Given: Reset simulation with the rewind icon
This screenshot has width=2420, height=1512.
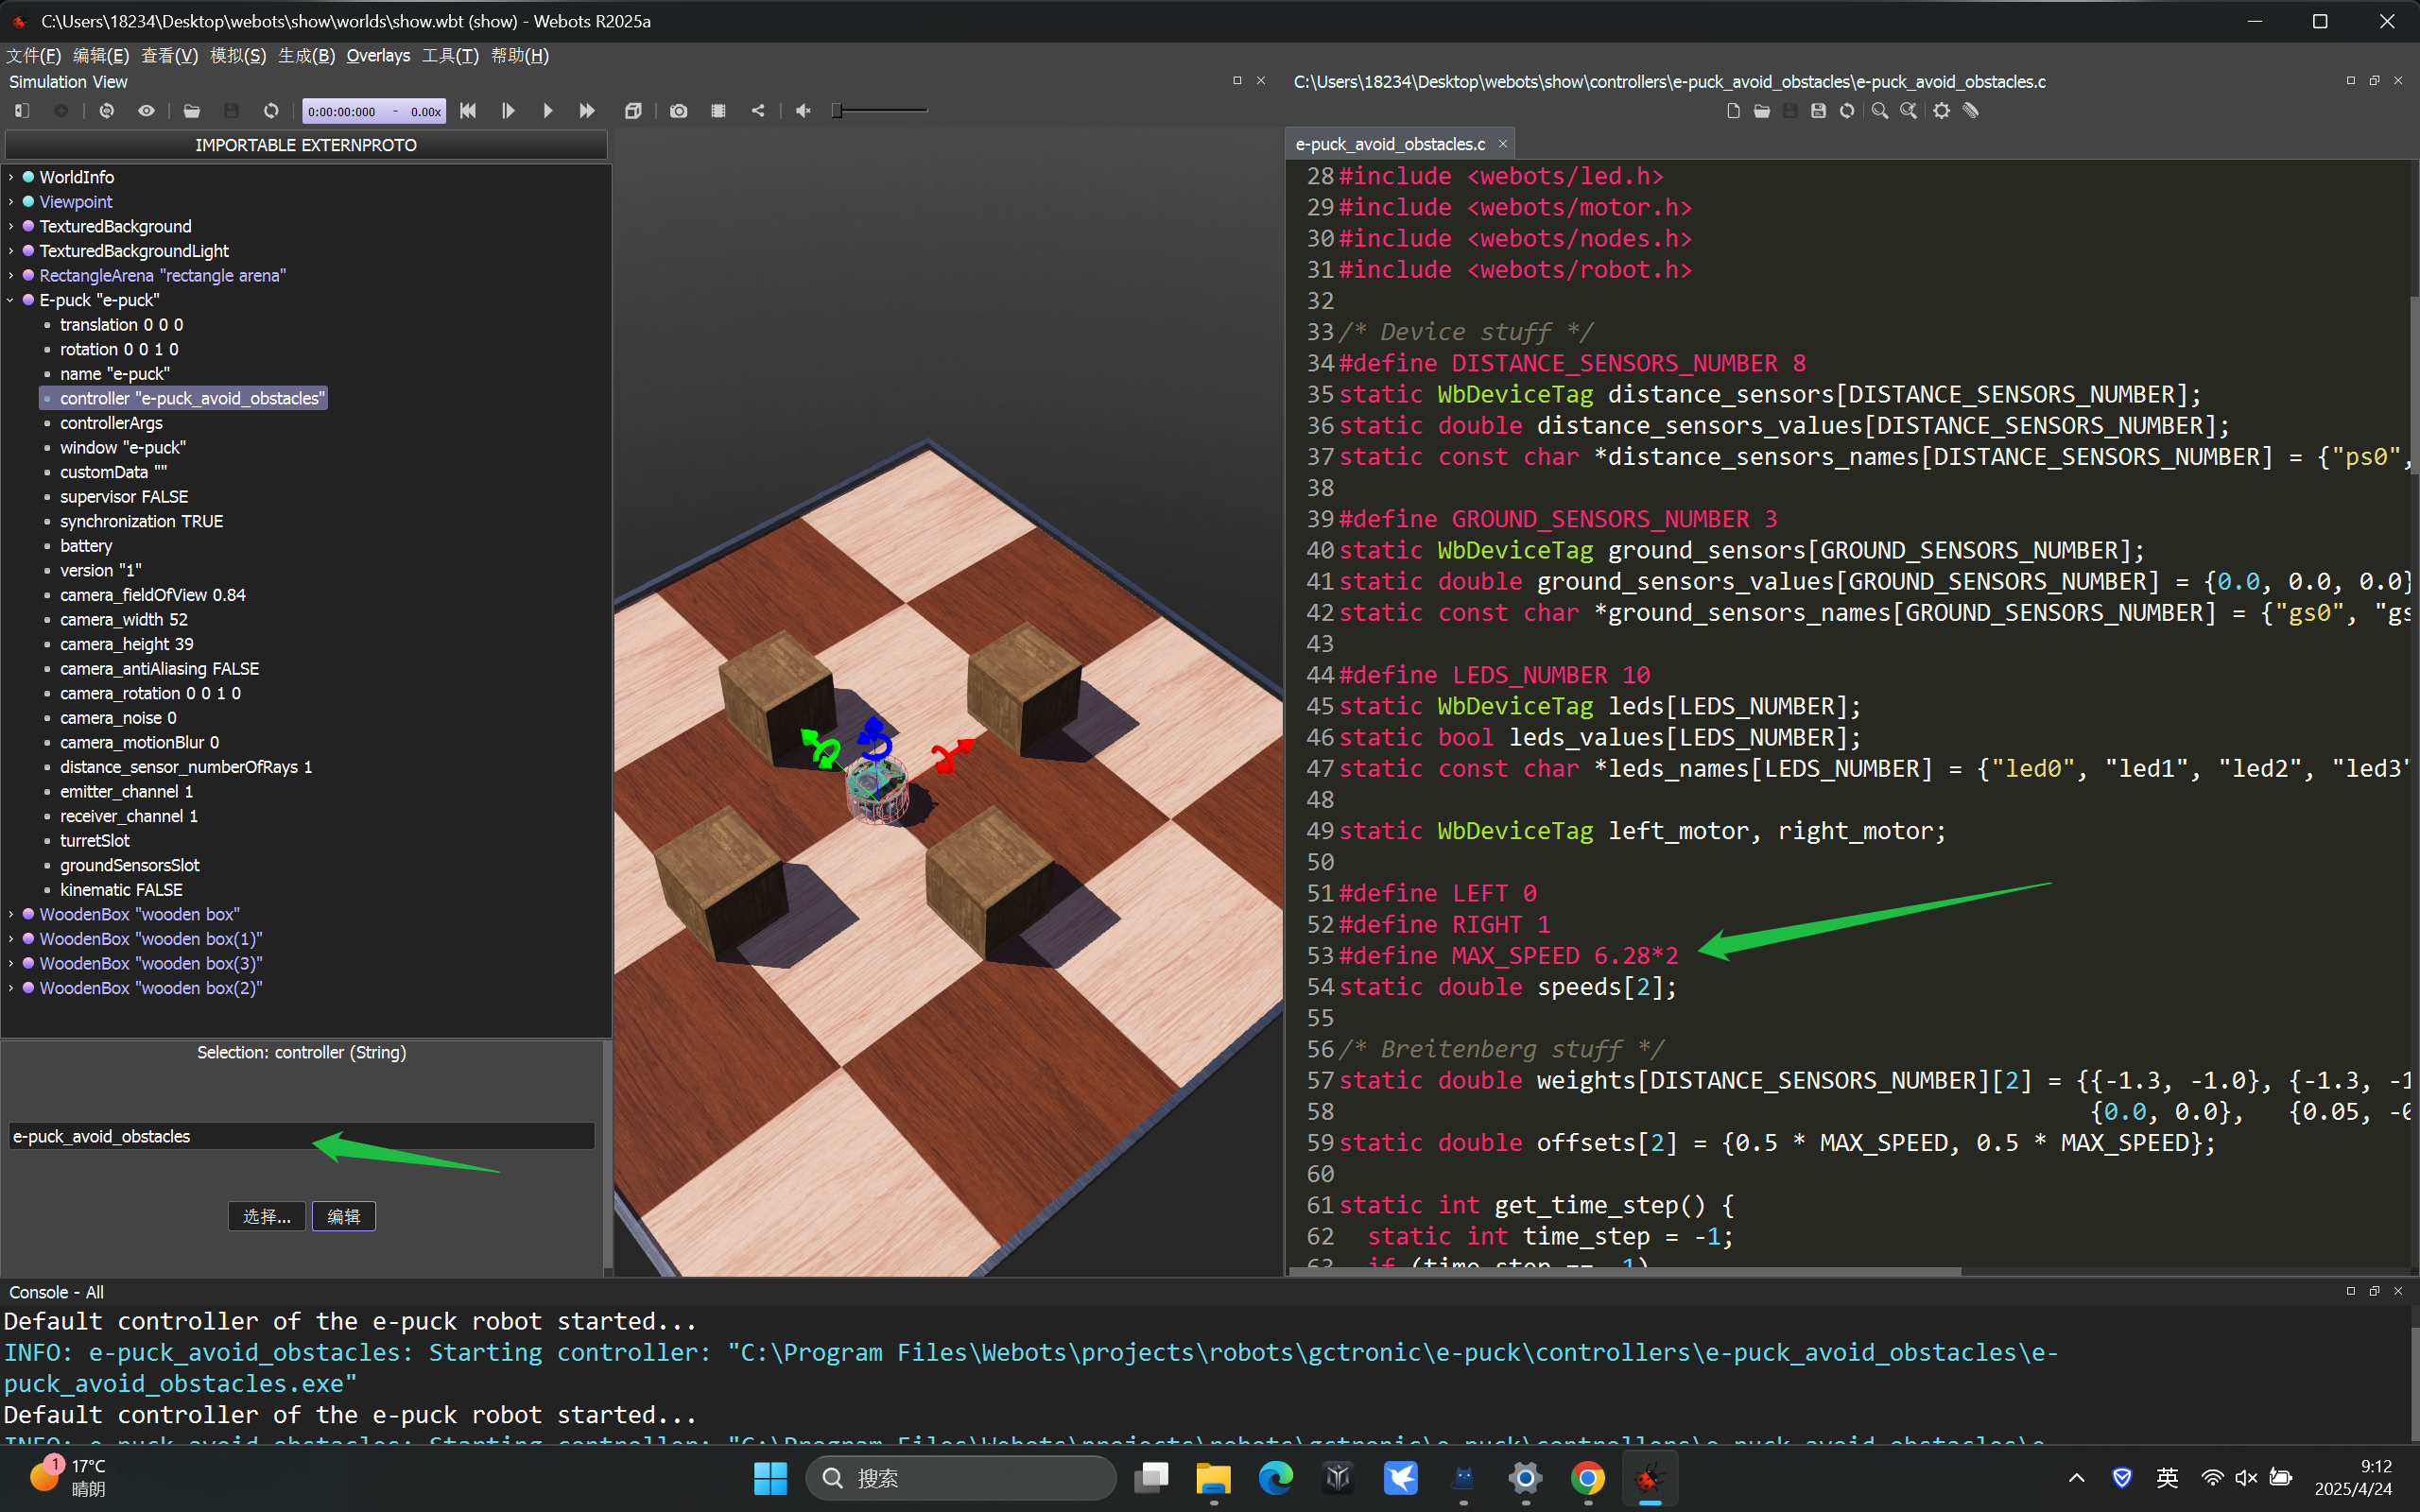Looking at the screenshot, I should click(468, 111).
